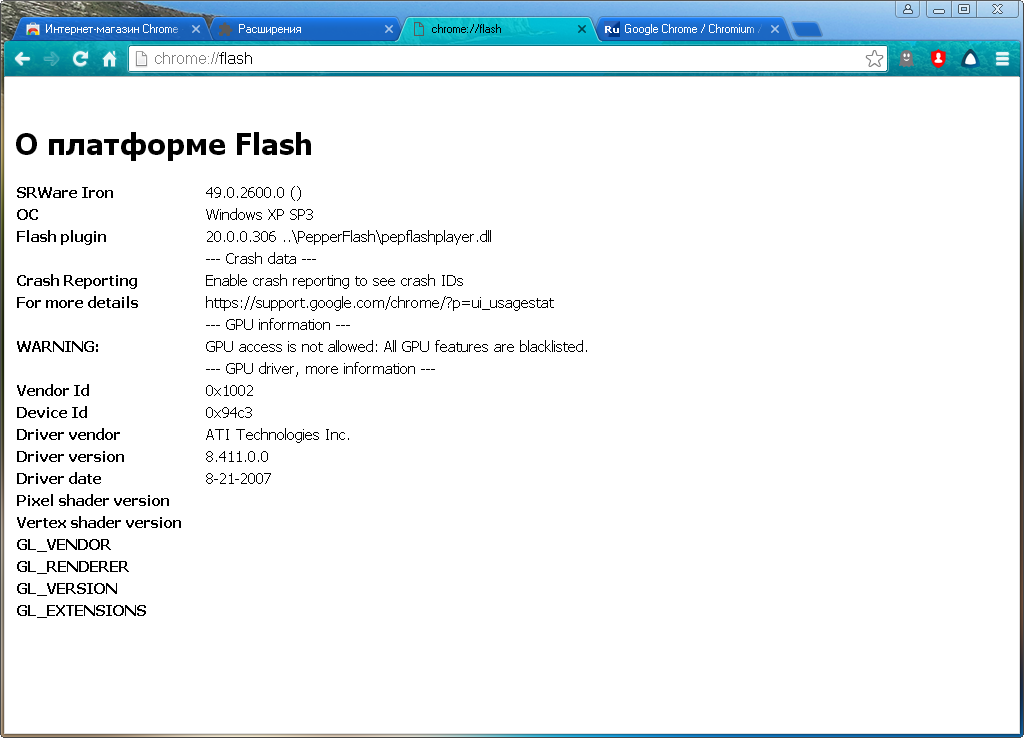
Task: Close the browser window
Action: click(x=997, y=9)
